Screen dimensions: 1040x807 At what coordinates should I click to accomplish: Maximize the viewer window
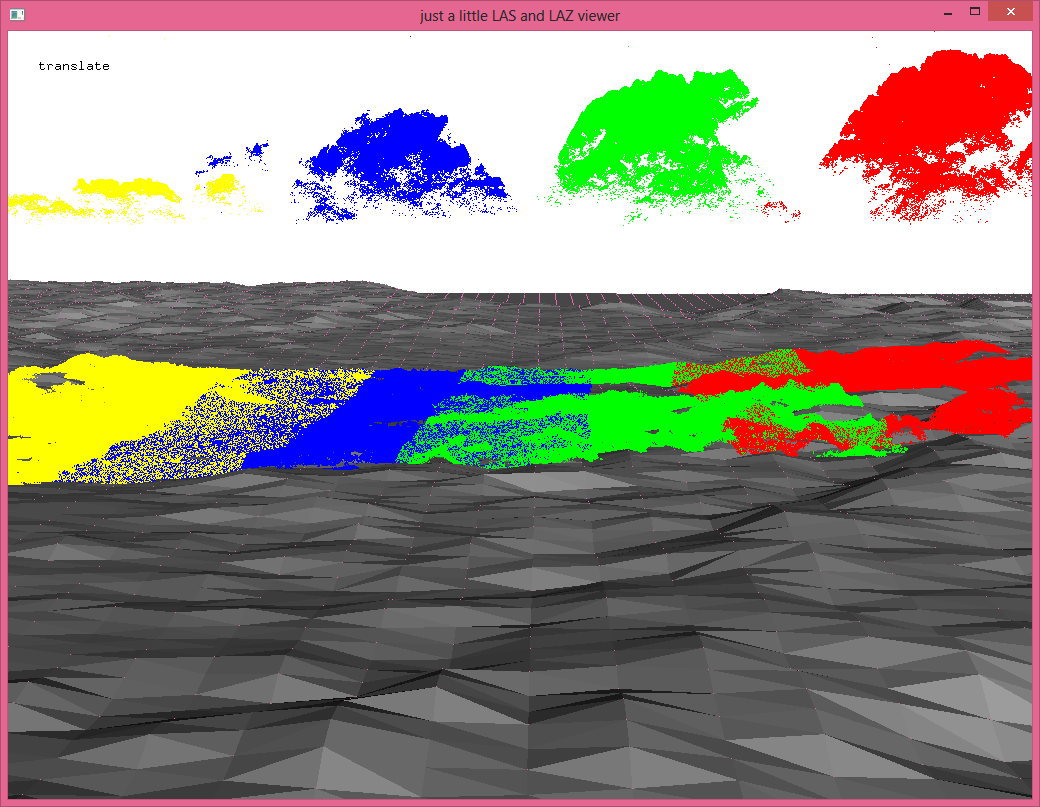(974, 13)
